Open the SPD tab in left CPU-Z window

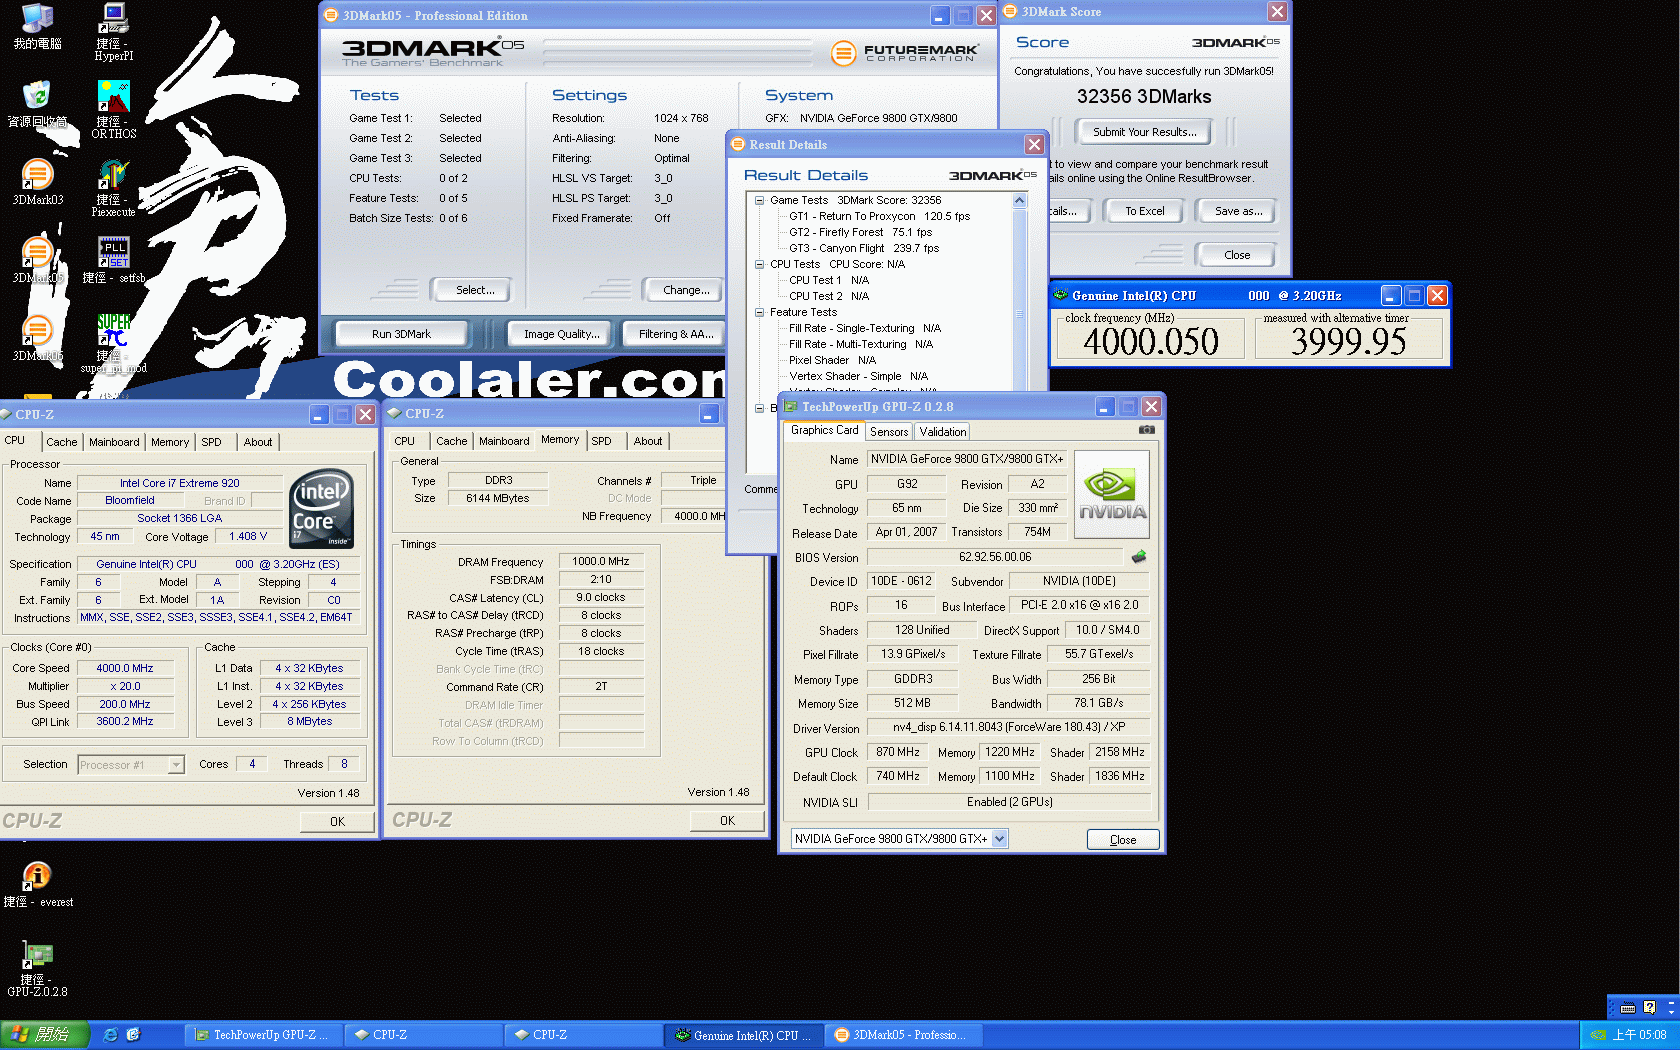tap(211, 442)
